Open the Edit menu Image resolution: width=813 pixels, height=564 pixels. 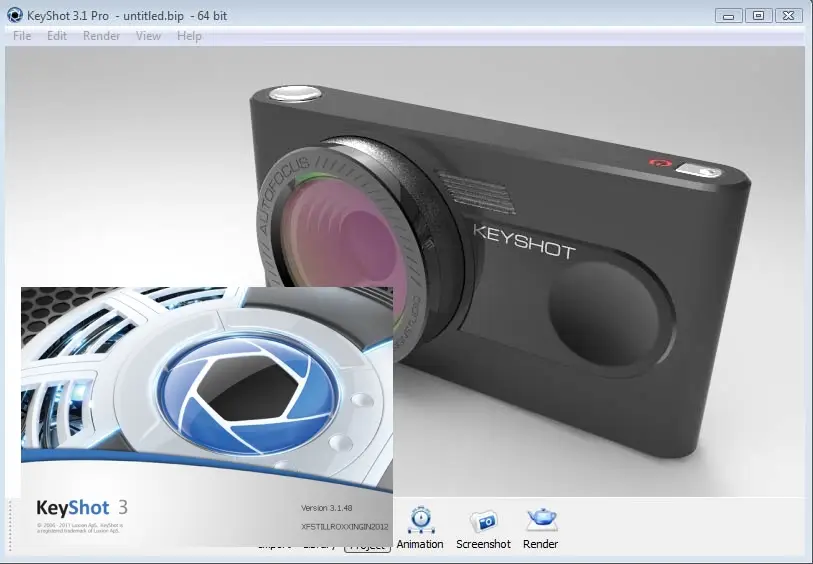(57, 36)
